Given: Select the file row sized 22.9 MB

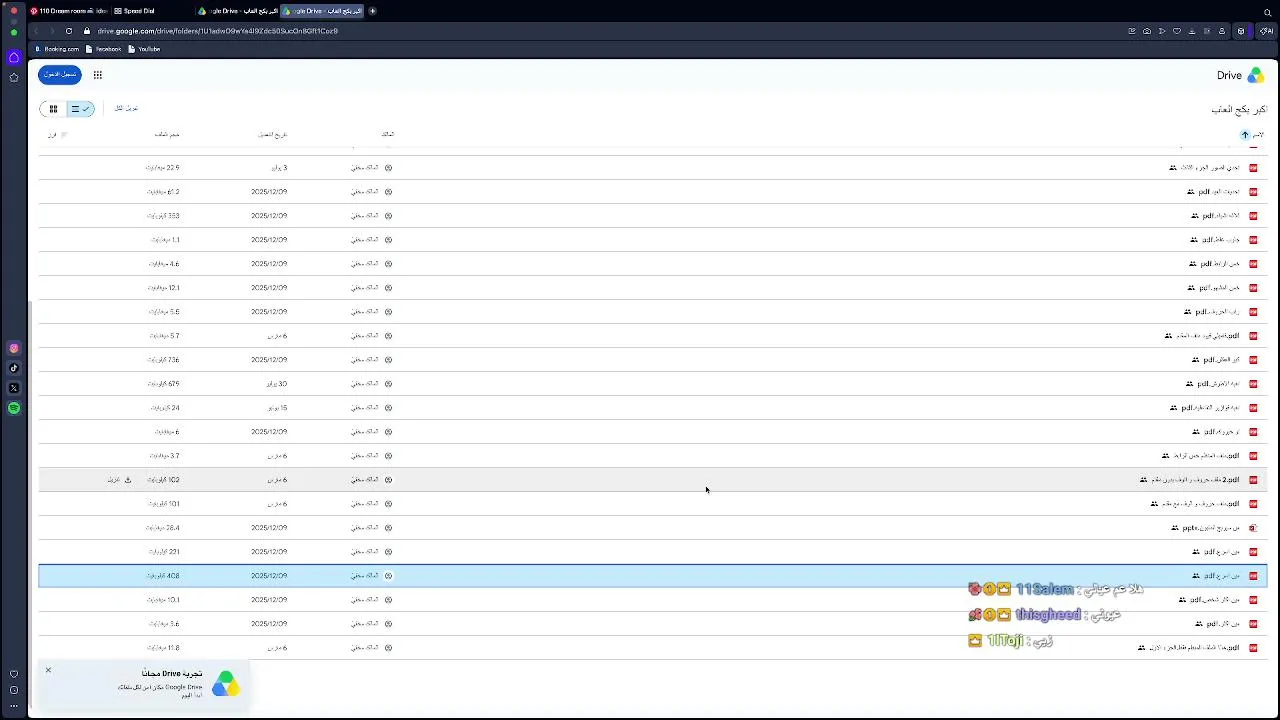Looking at the screenshot, I should 653,168.
